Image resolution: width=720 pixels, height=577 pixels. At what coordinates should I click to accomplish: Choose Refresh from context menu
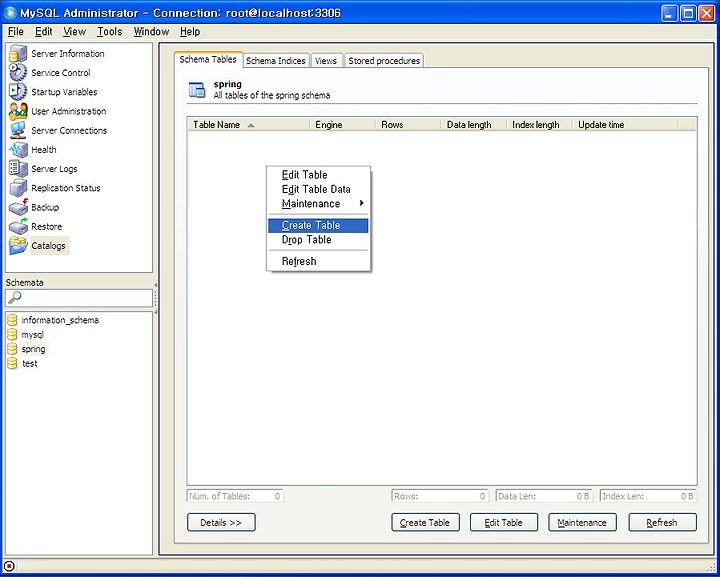(x=318, y=261)
